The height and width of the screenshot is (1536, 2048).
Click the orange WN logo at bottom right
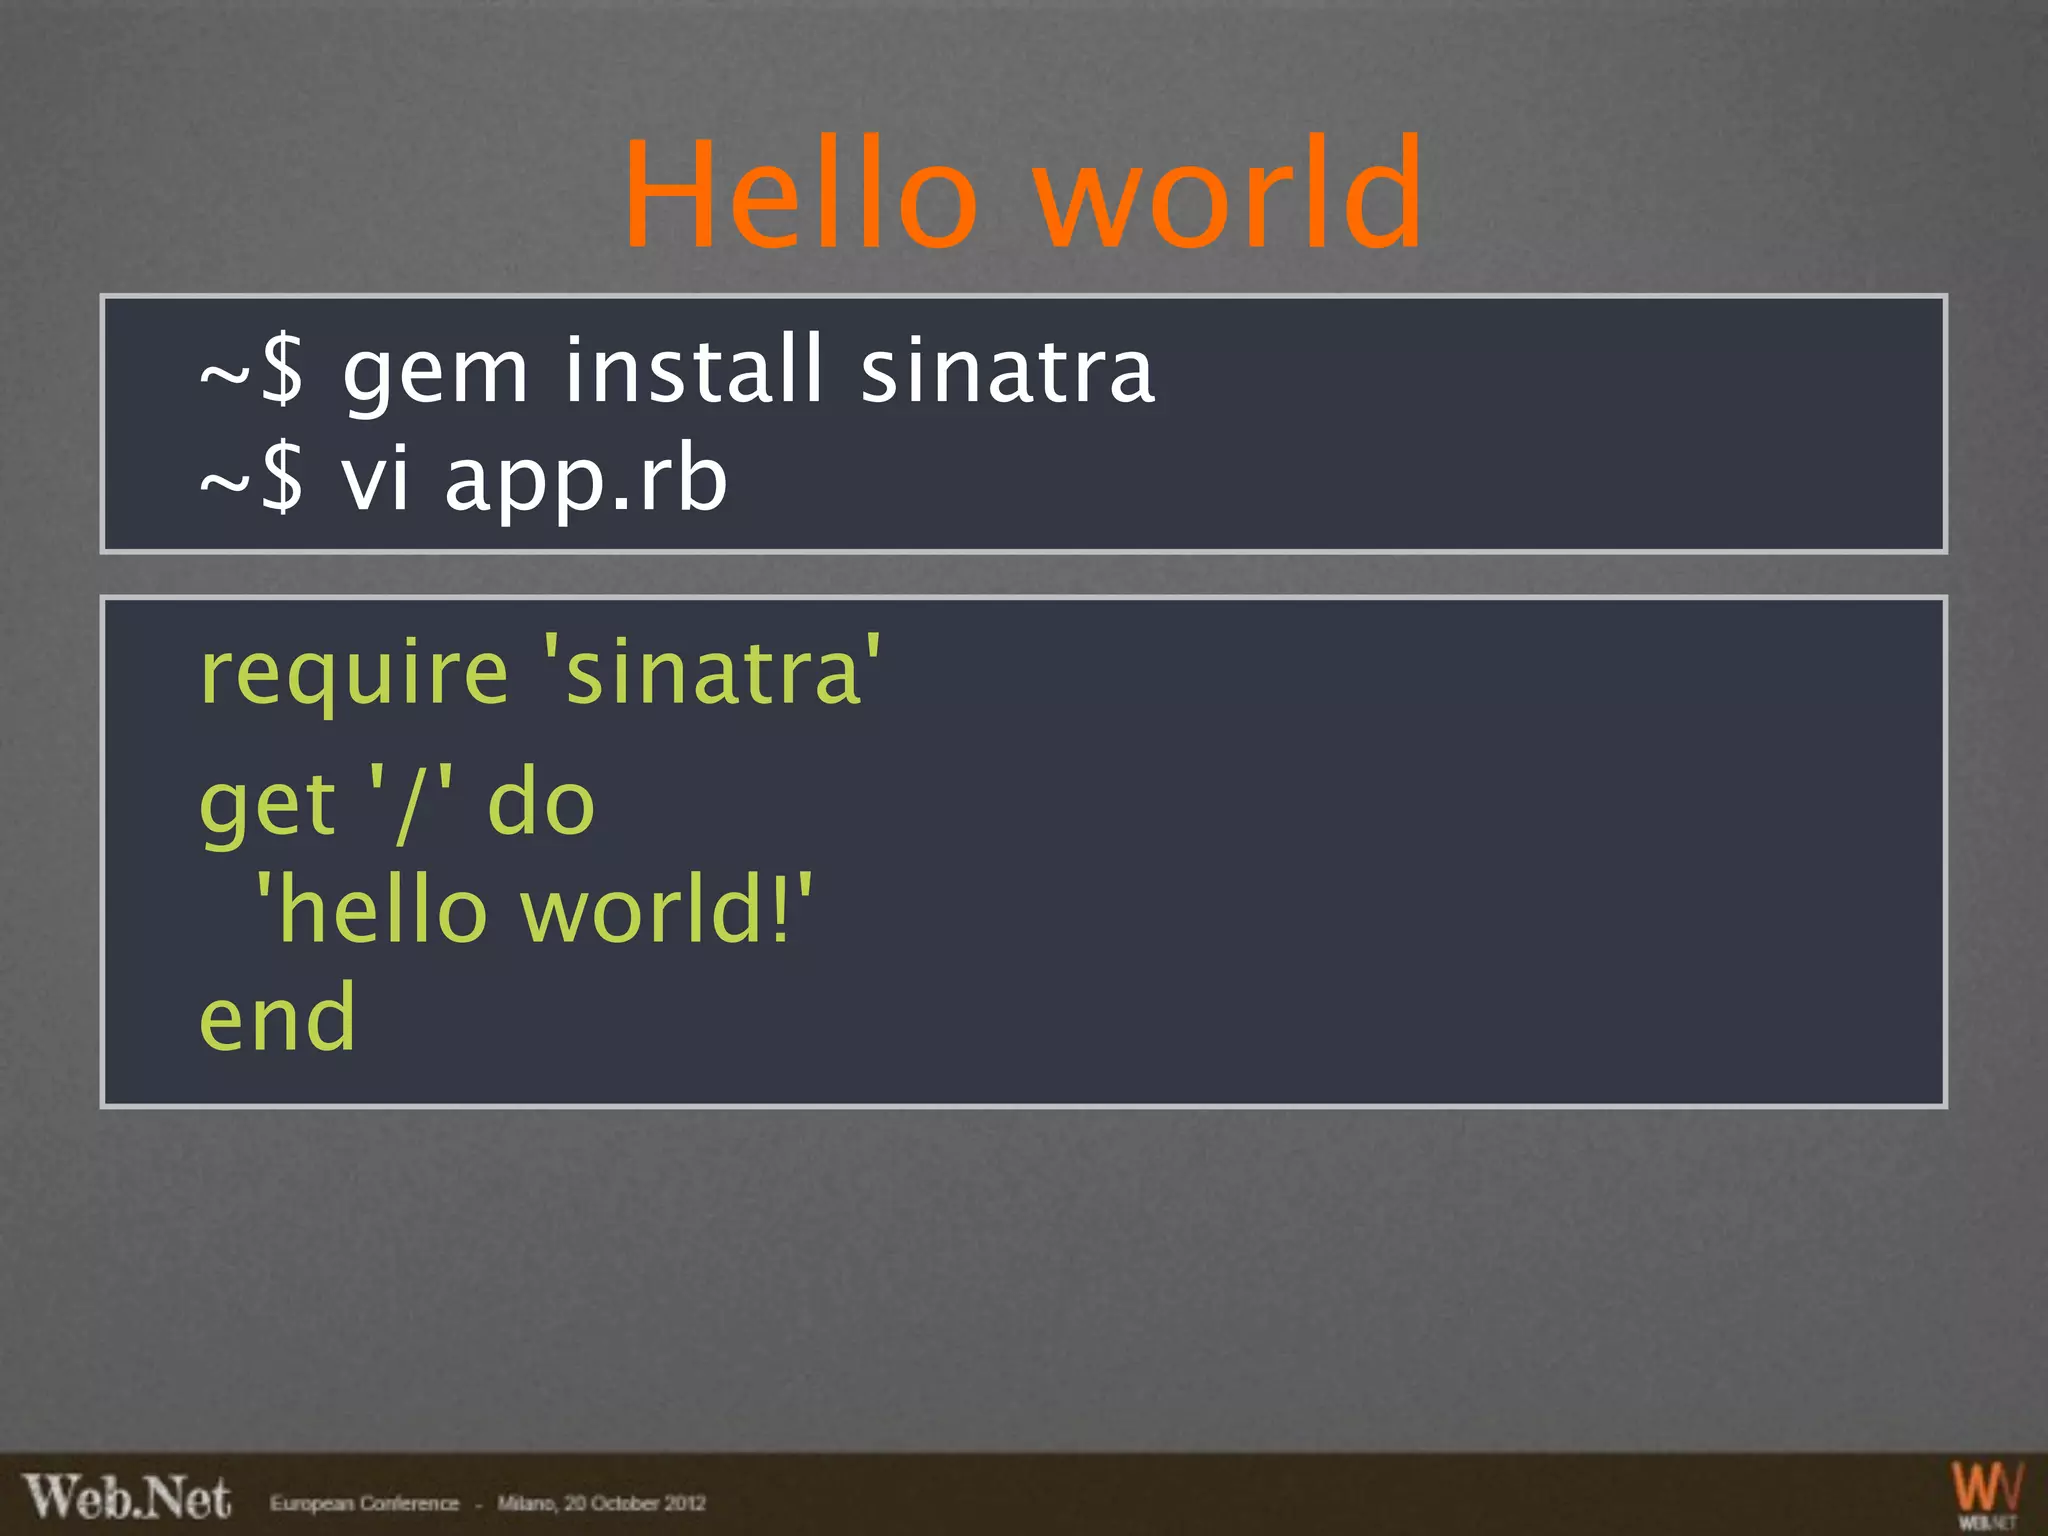pos(1987,1494)
